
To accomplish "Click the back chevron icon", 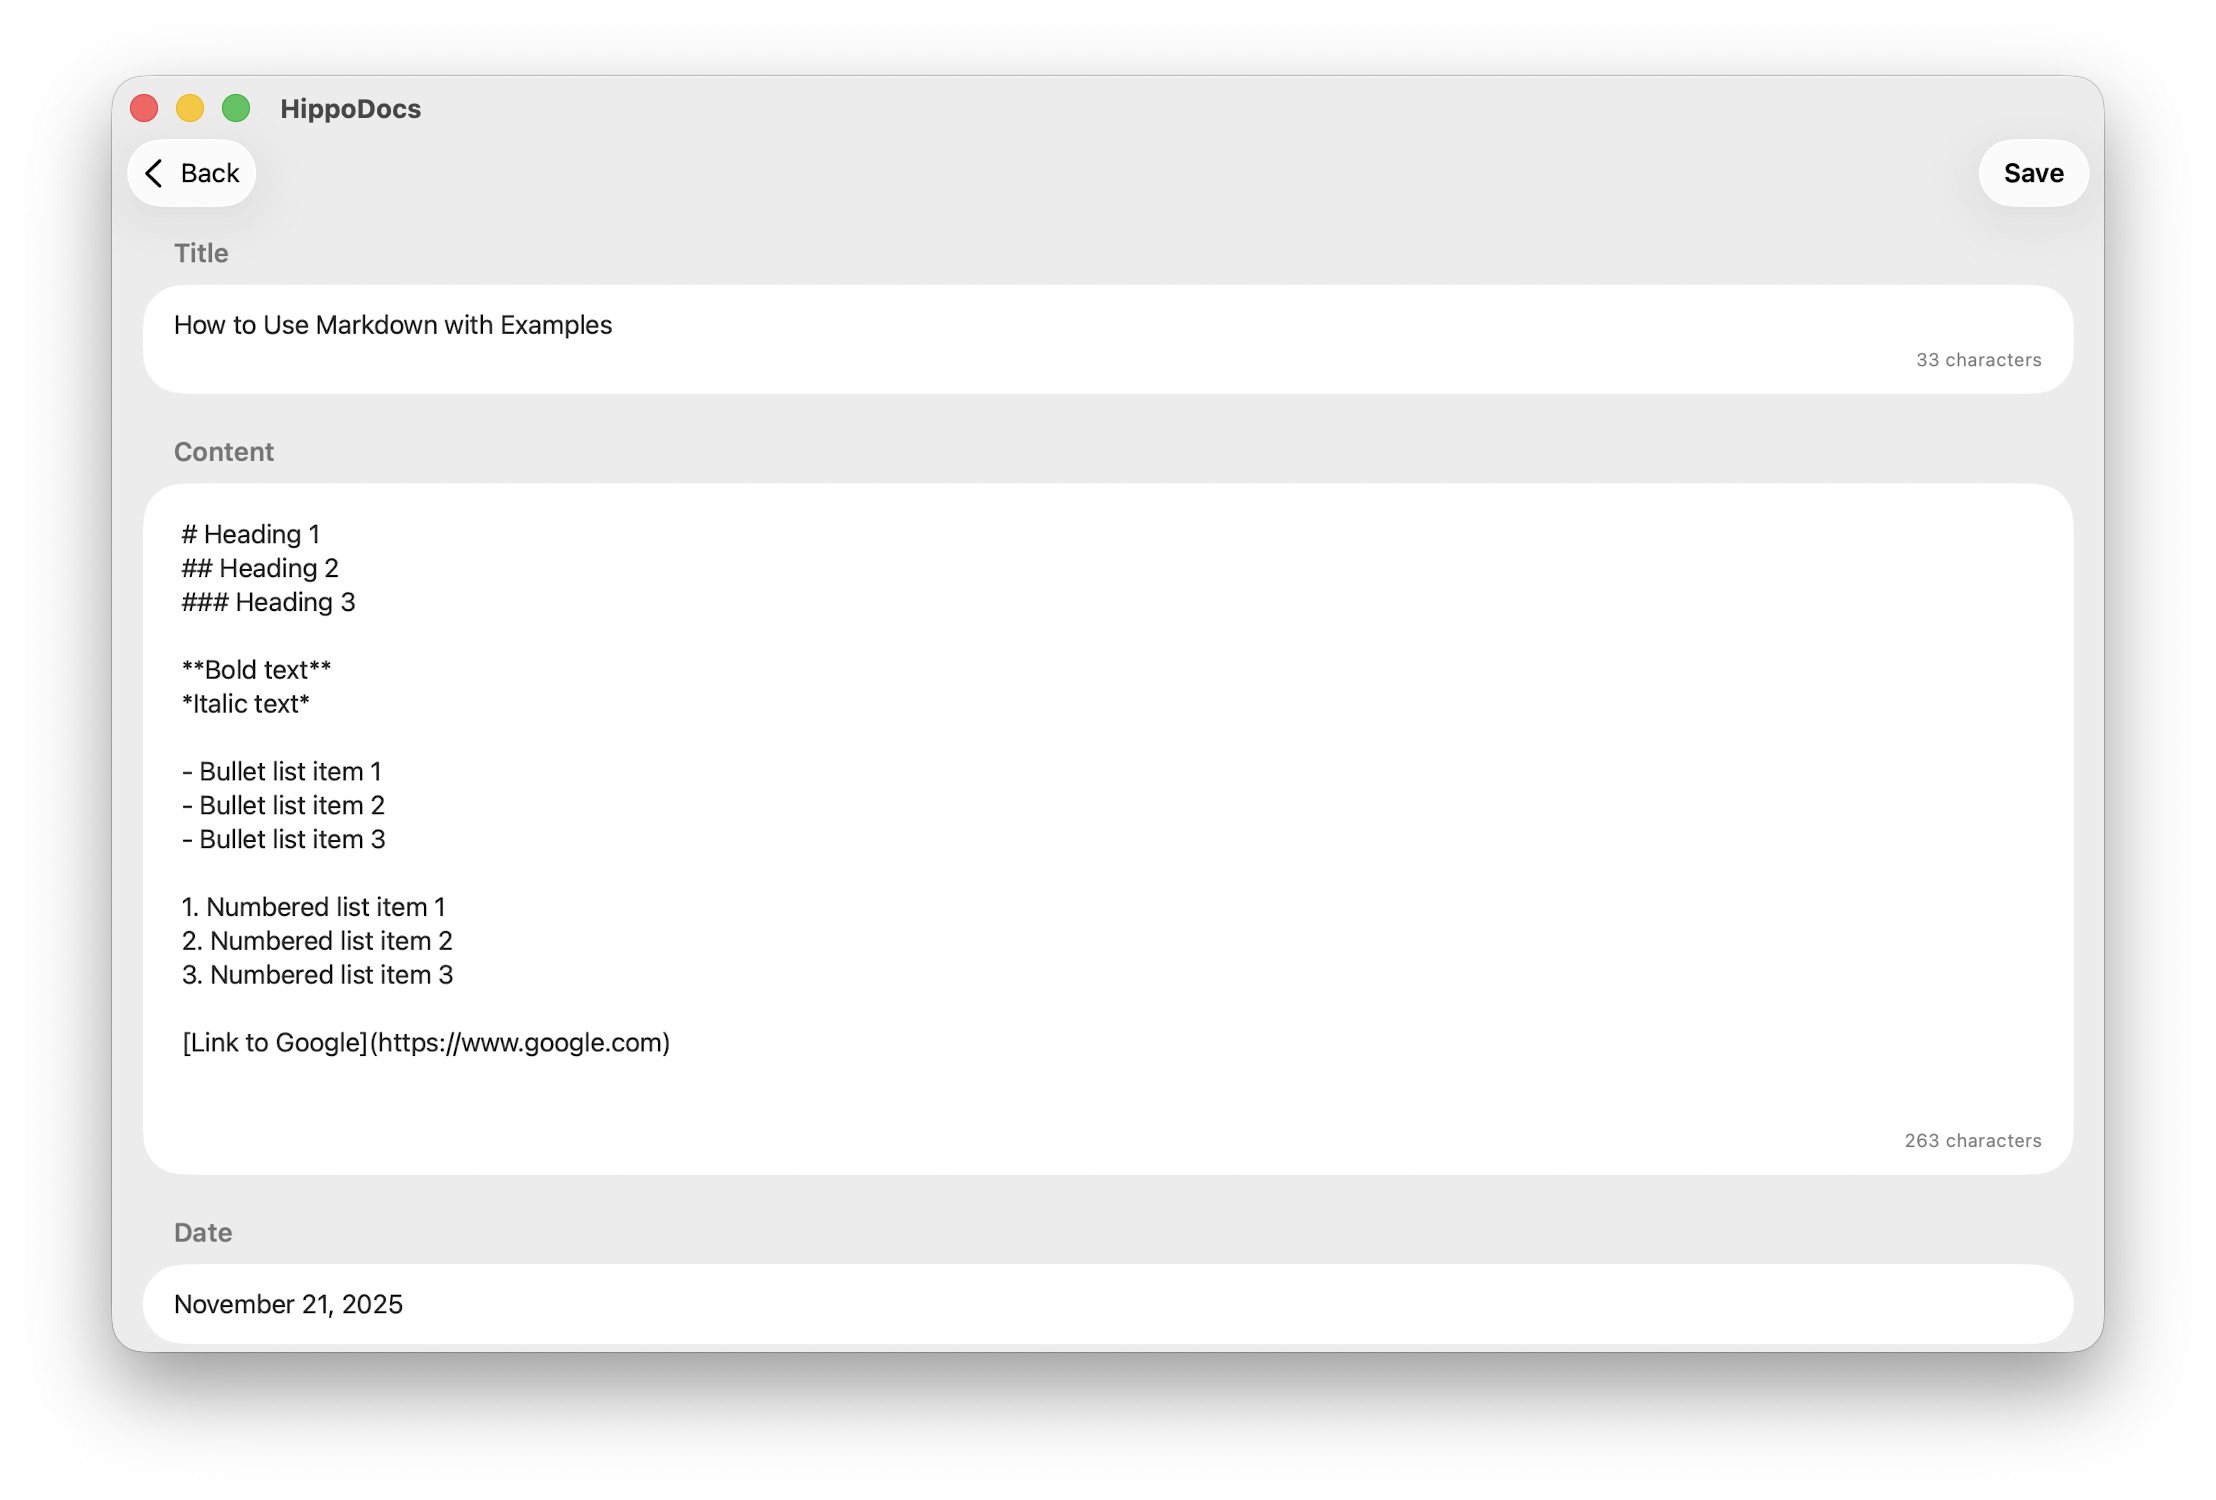I will pyautogui.click(x=155, y=173).
